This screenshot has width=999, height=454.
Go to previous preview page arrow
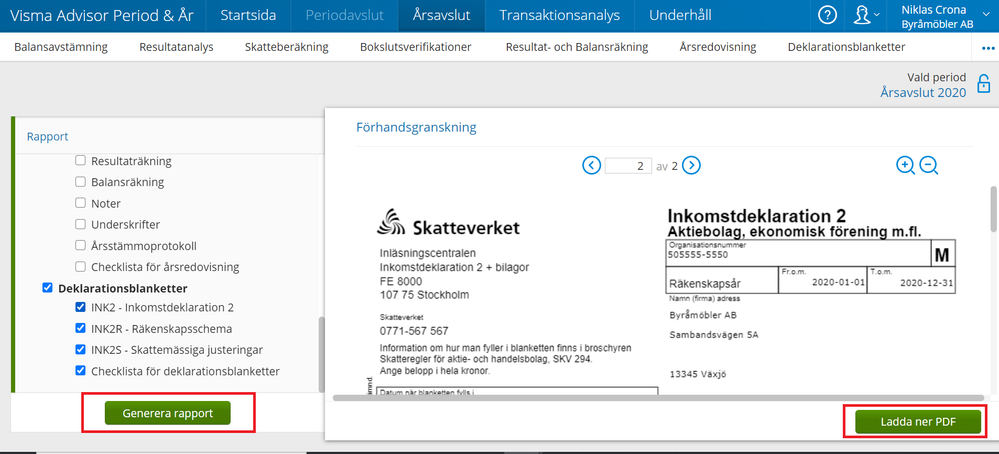(x=591, y=166)
